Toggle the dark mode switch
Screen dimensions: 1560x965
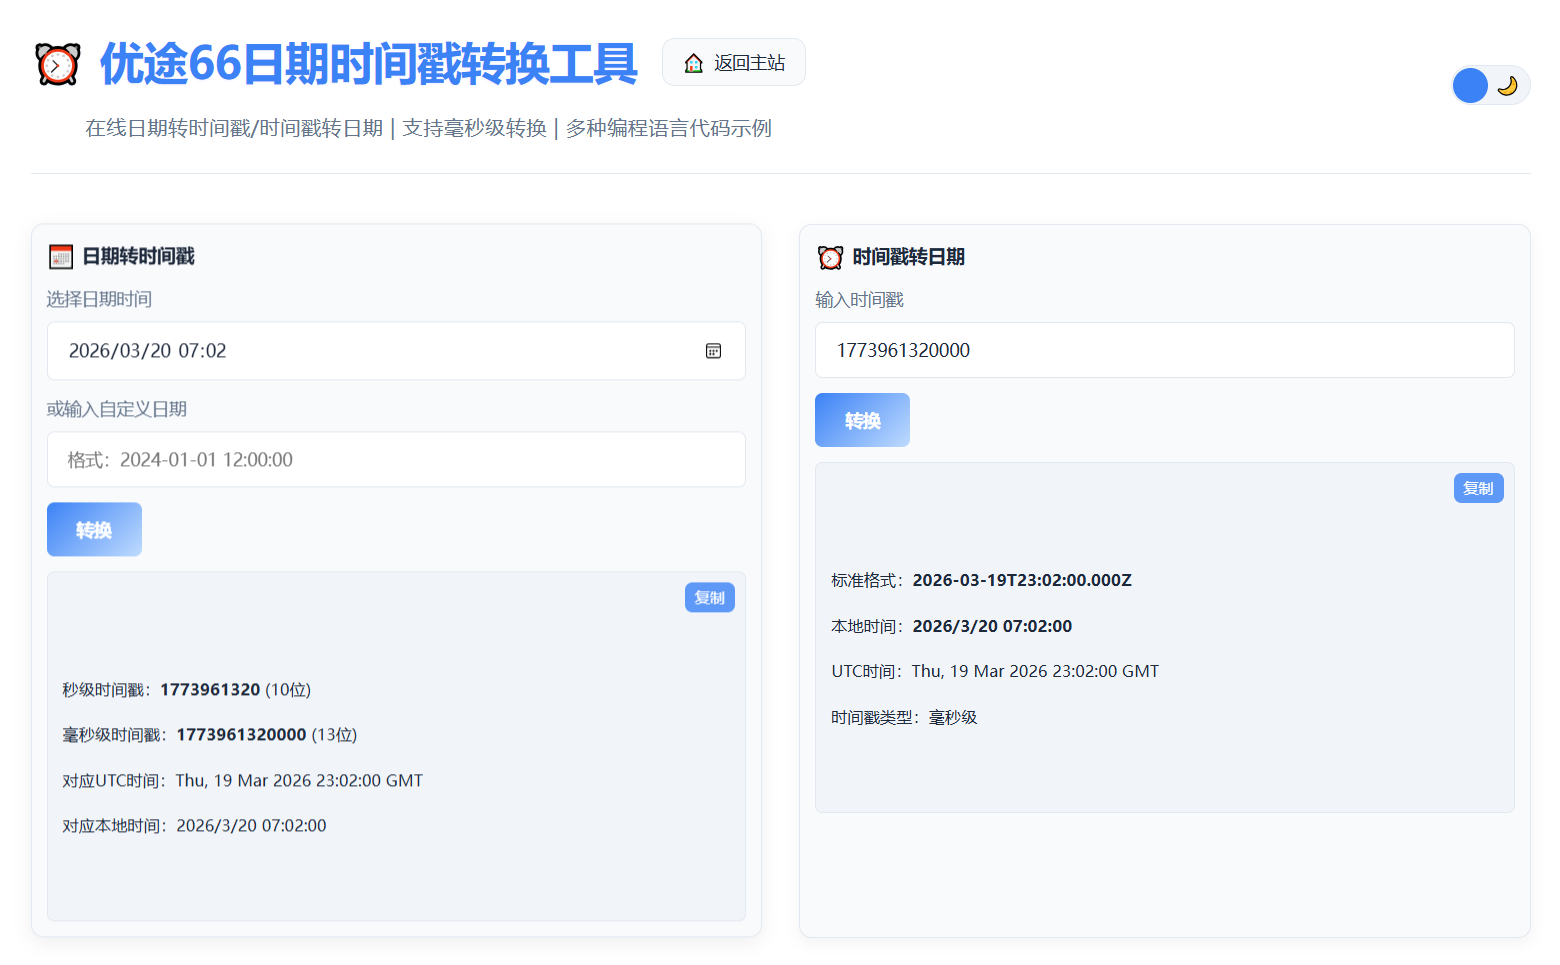point(1490,86)
